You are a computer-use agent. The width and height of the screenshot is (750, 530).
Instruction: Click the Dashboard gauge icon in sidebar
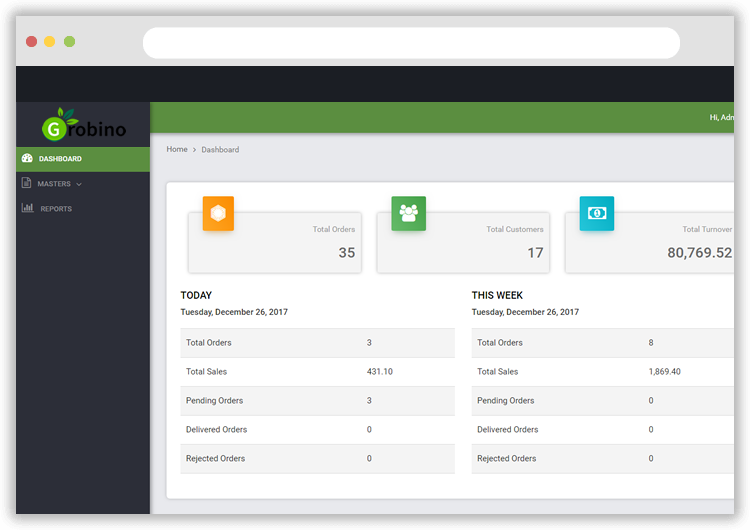(x=27, y=158)
